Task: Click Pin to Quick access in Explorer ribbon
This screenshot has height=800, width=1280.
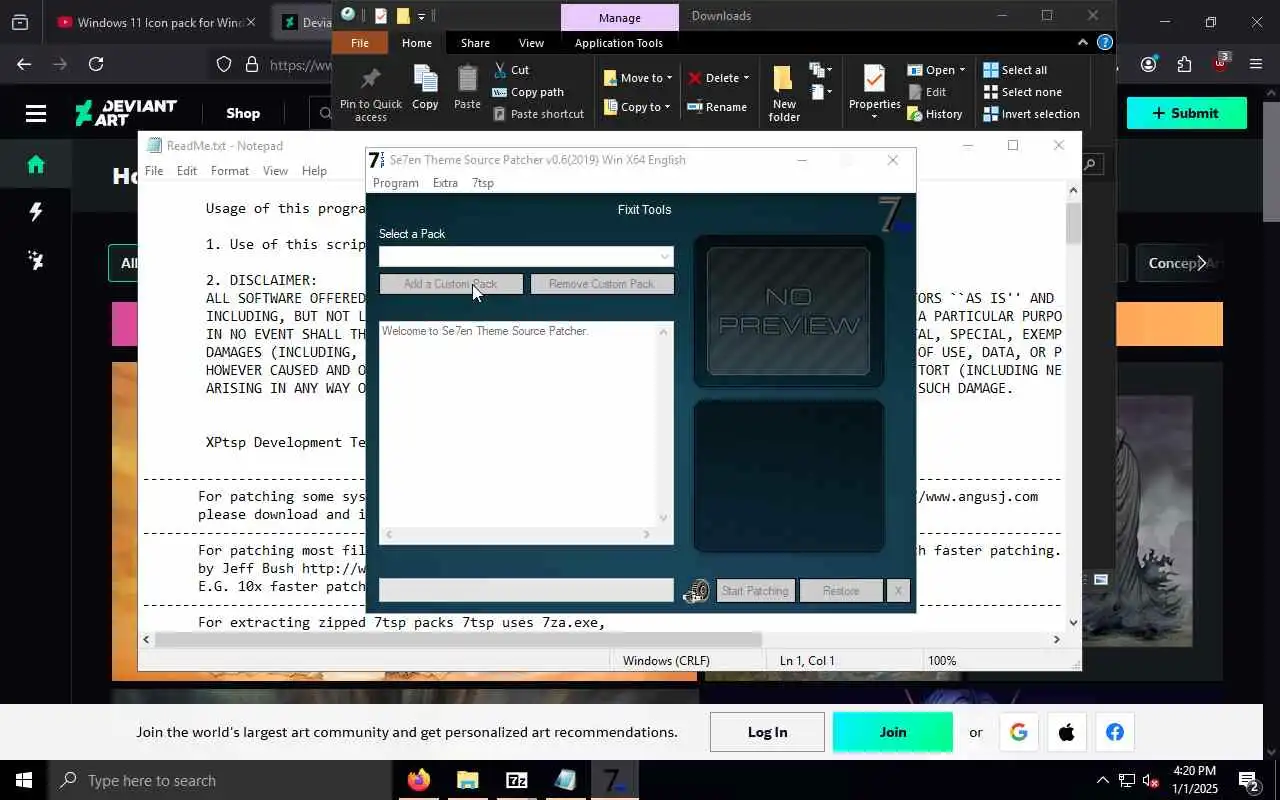Action: point(371,95)
